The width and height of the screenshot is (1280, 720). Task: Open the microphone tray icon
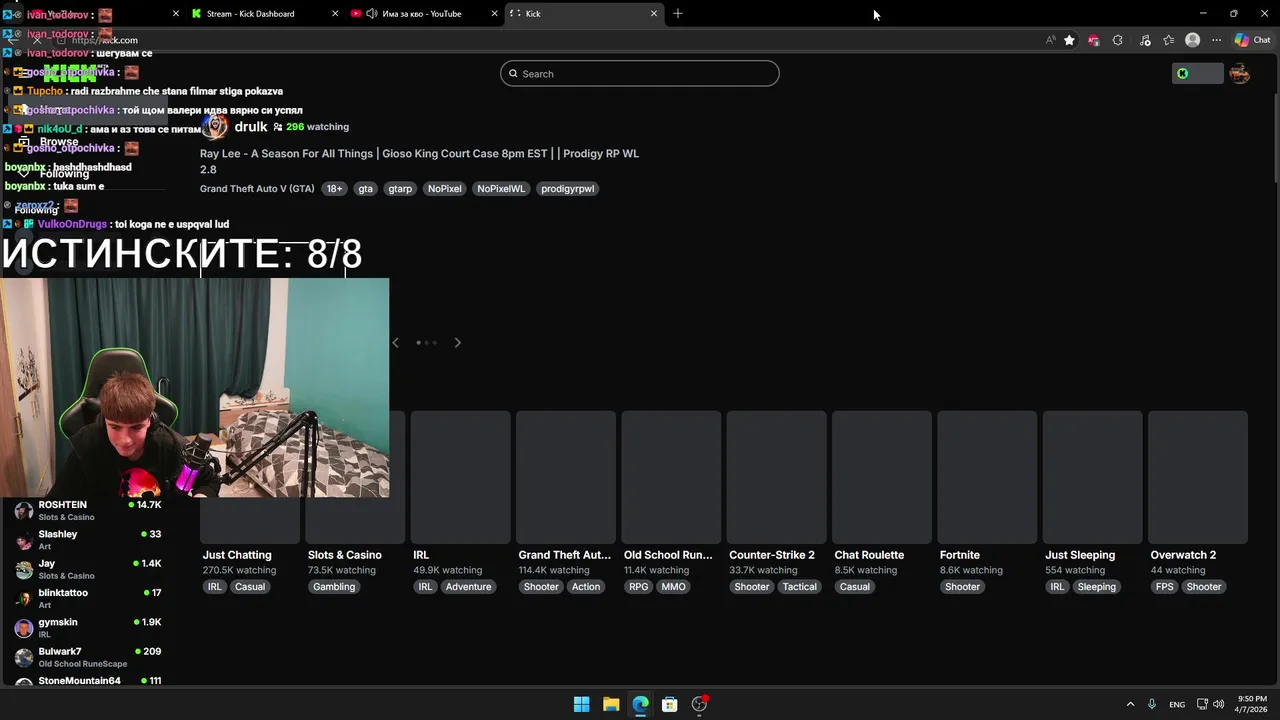[1152, 704]
